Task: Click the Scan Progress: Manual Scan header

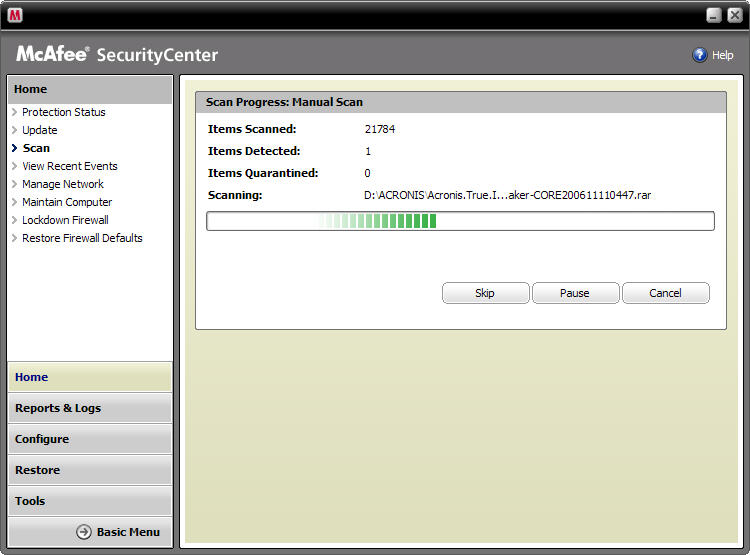Action: [x=461, y=102]
